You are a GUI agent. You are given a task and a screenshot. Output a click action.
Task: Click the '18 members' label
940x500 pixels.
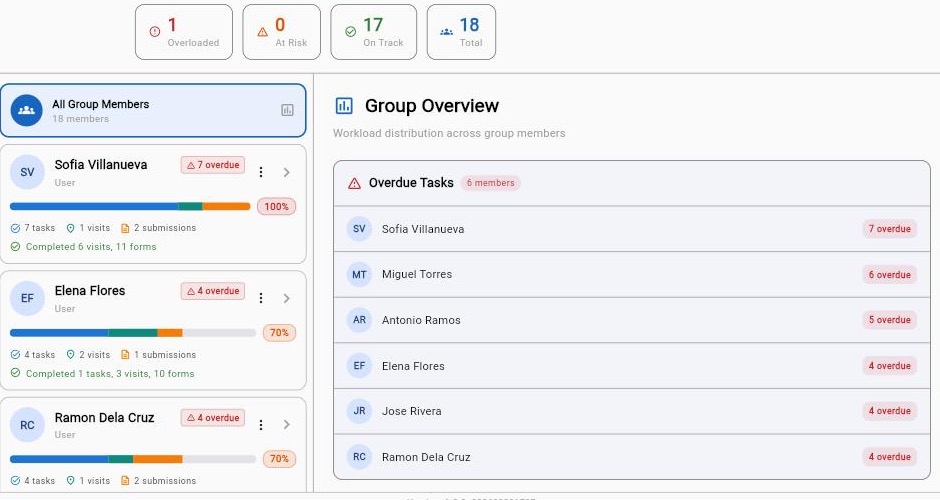[x=80, y=119]
